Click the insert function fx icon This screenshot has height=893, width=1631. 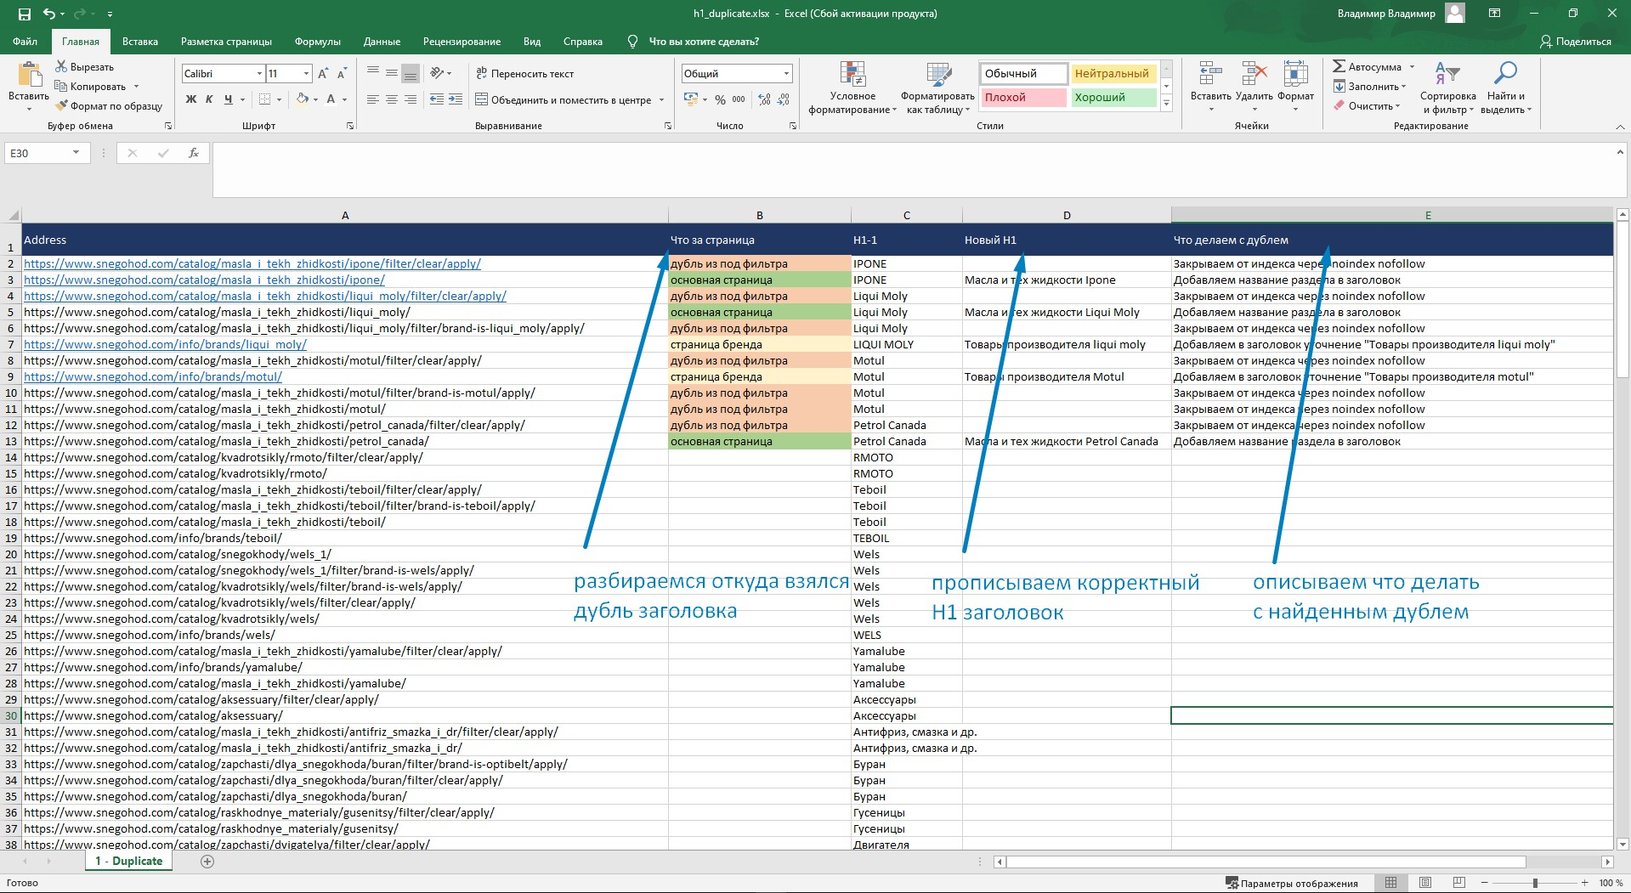[x=193, y=153]
